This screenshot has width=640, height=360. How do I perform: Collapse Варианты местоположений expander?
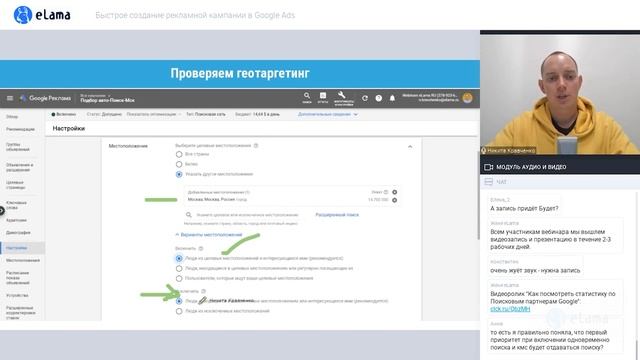point(209,235)
